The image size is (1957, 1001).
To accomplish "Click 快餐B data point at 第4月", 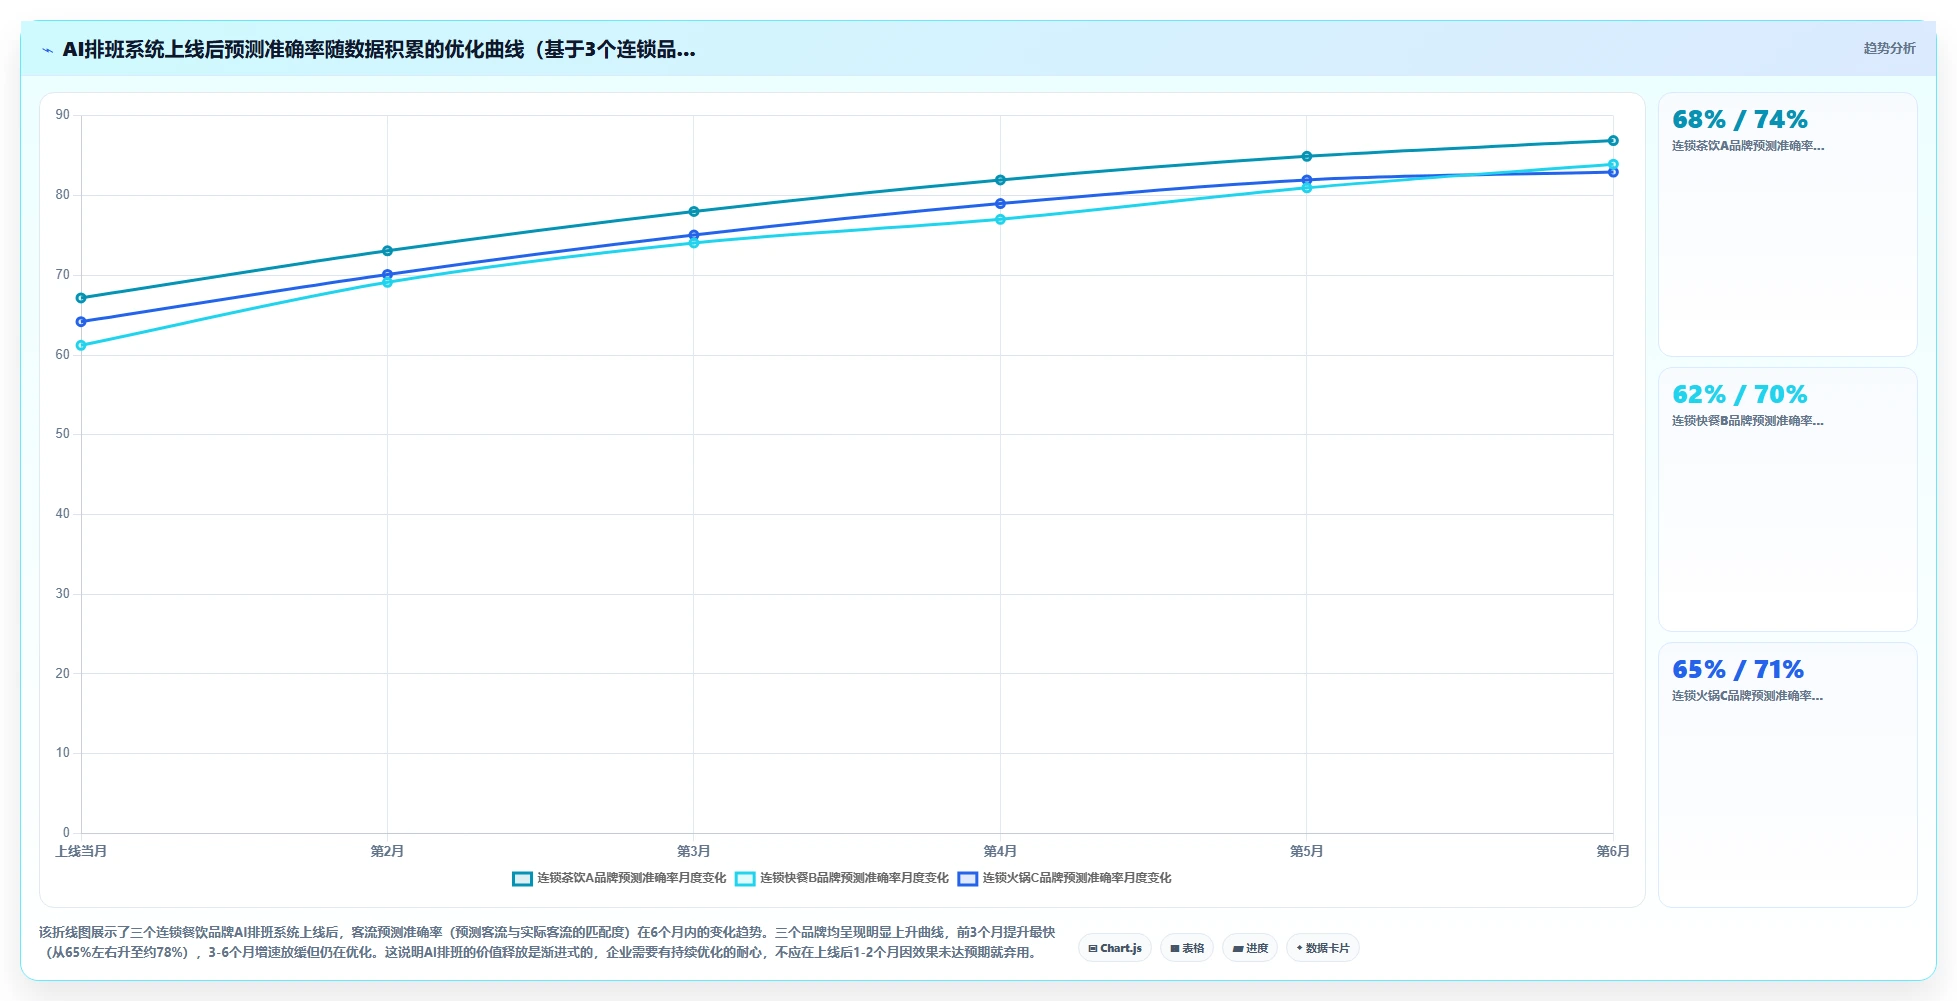I will tap(1000, 219).
